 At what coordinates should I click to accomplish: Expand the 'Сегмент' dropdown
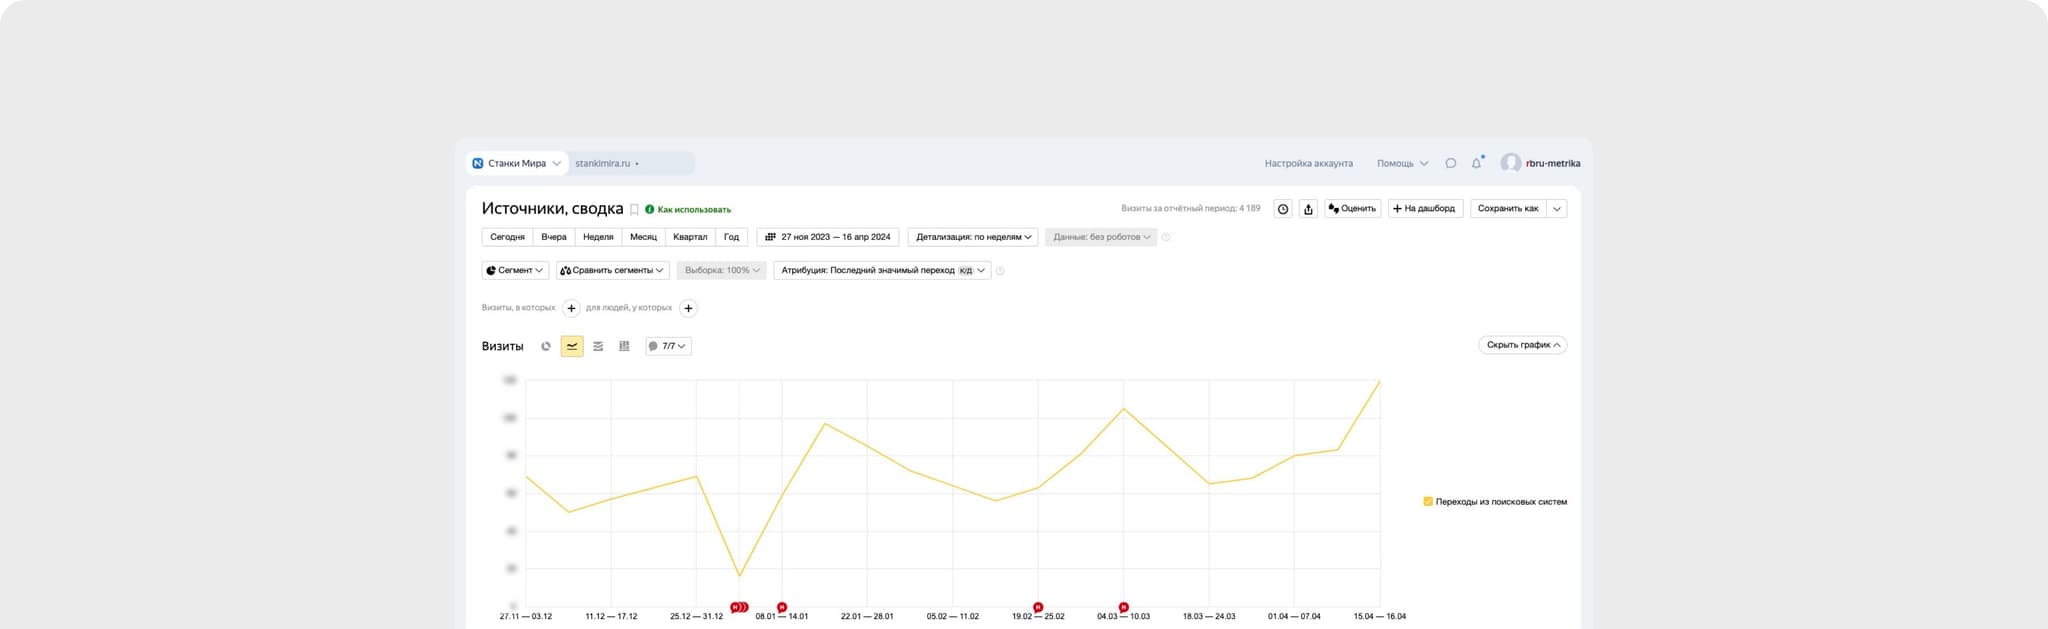pyautogui.click(x=515, y=270)
